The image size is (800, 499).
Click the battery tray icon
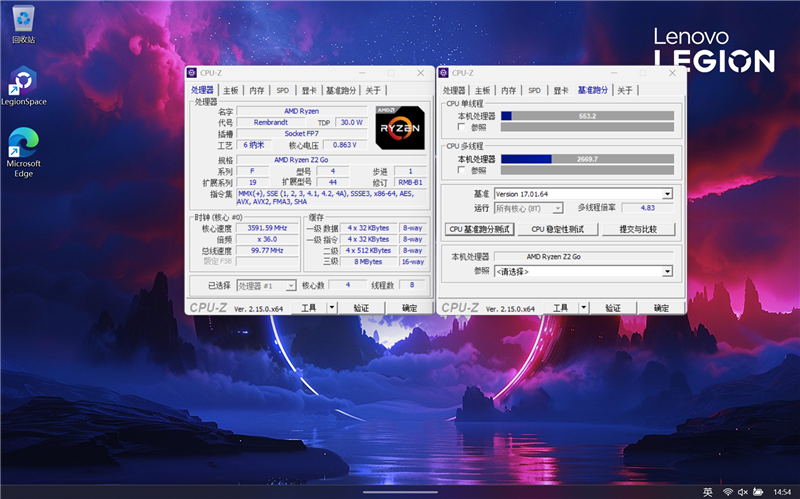click(x=758, y=492)
